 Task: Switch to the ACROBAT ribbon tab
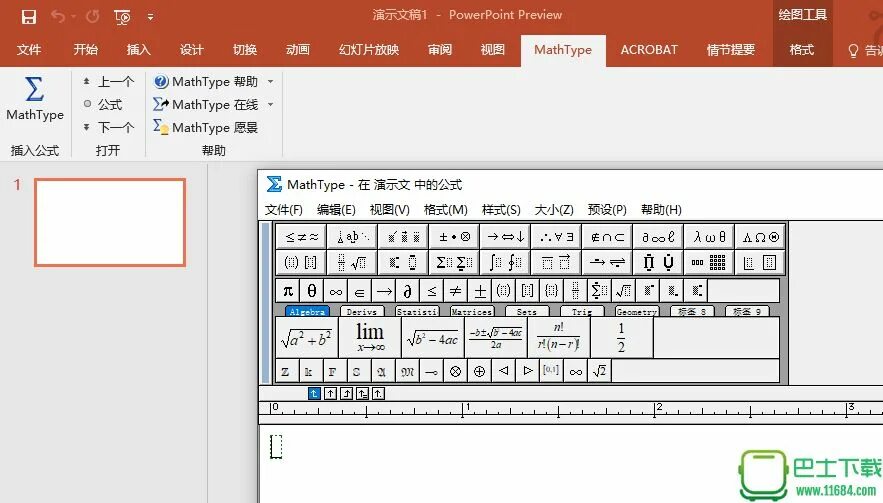[x=649, y=50]
